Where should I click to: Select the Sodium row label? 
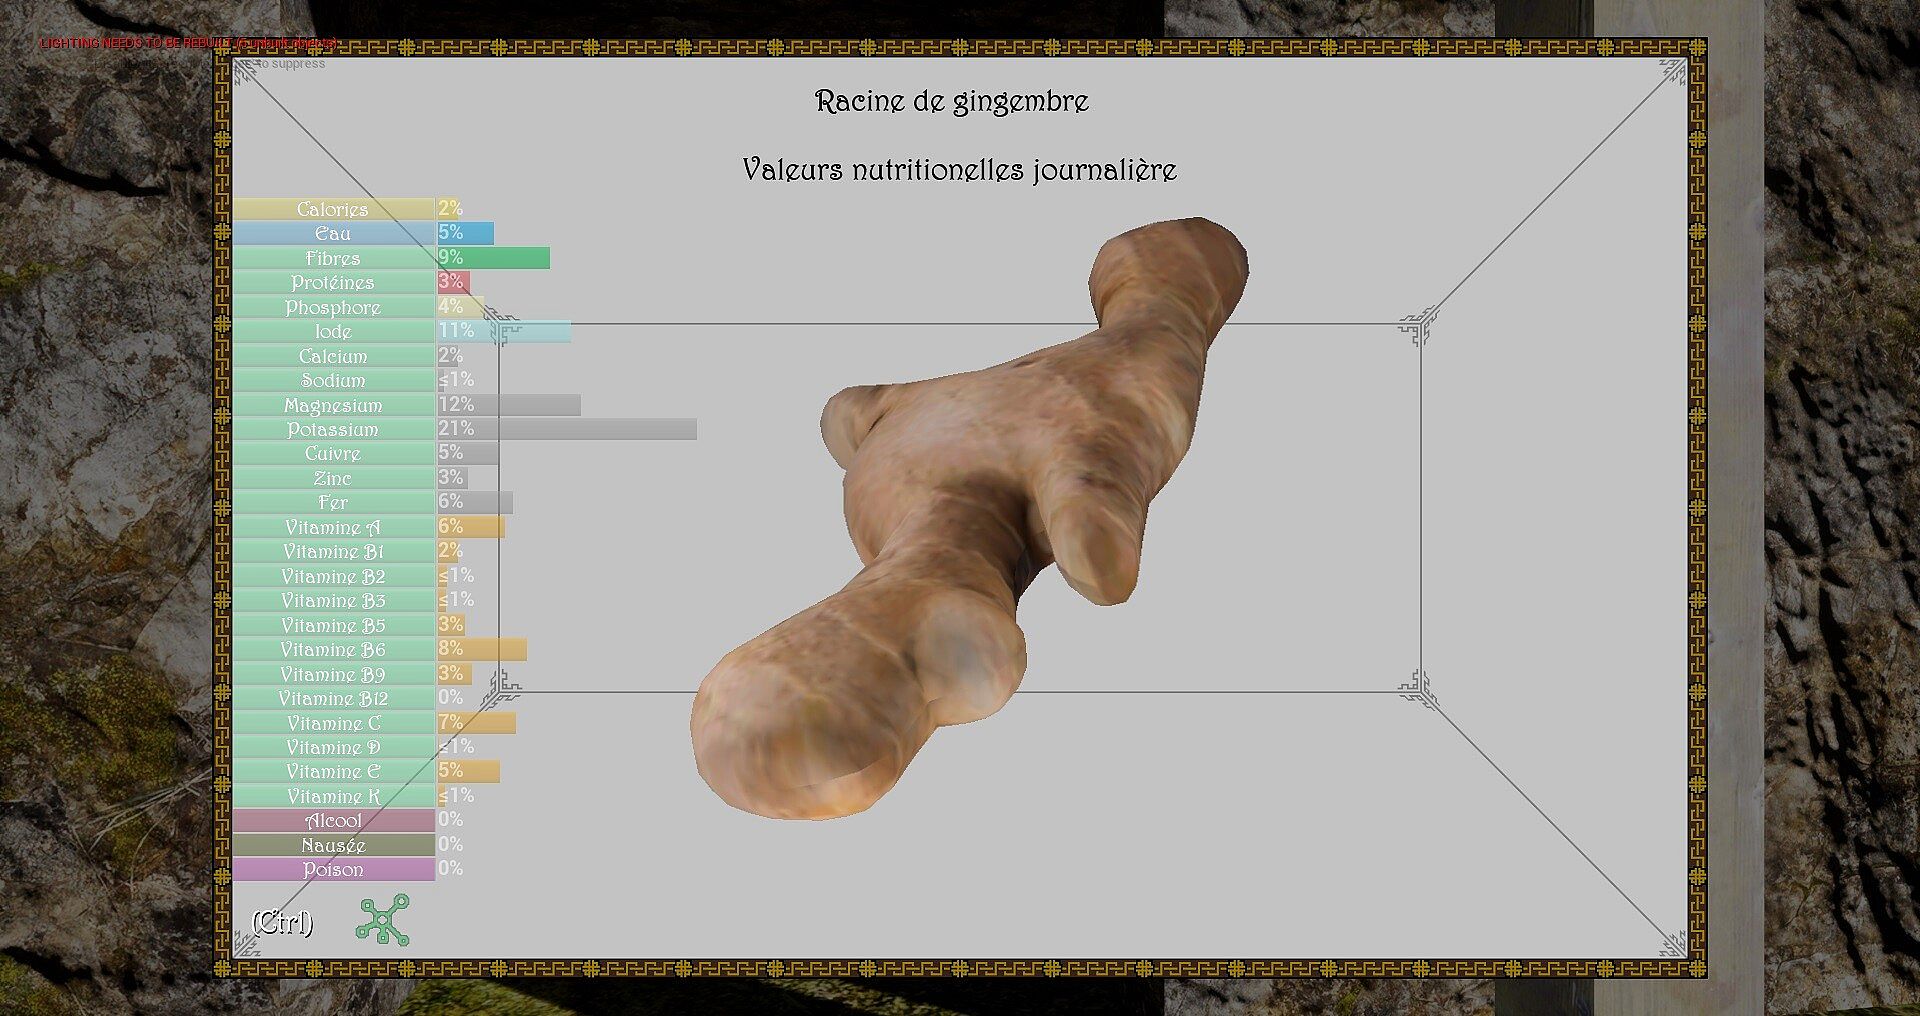pyautogui.click(x=334, y=380)
